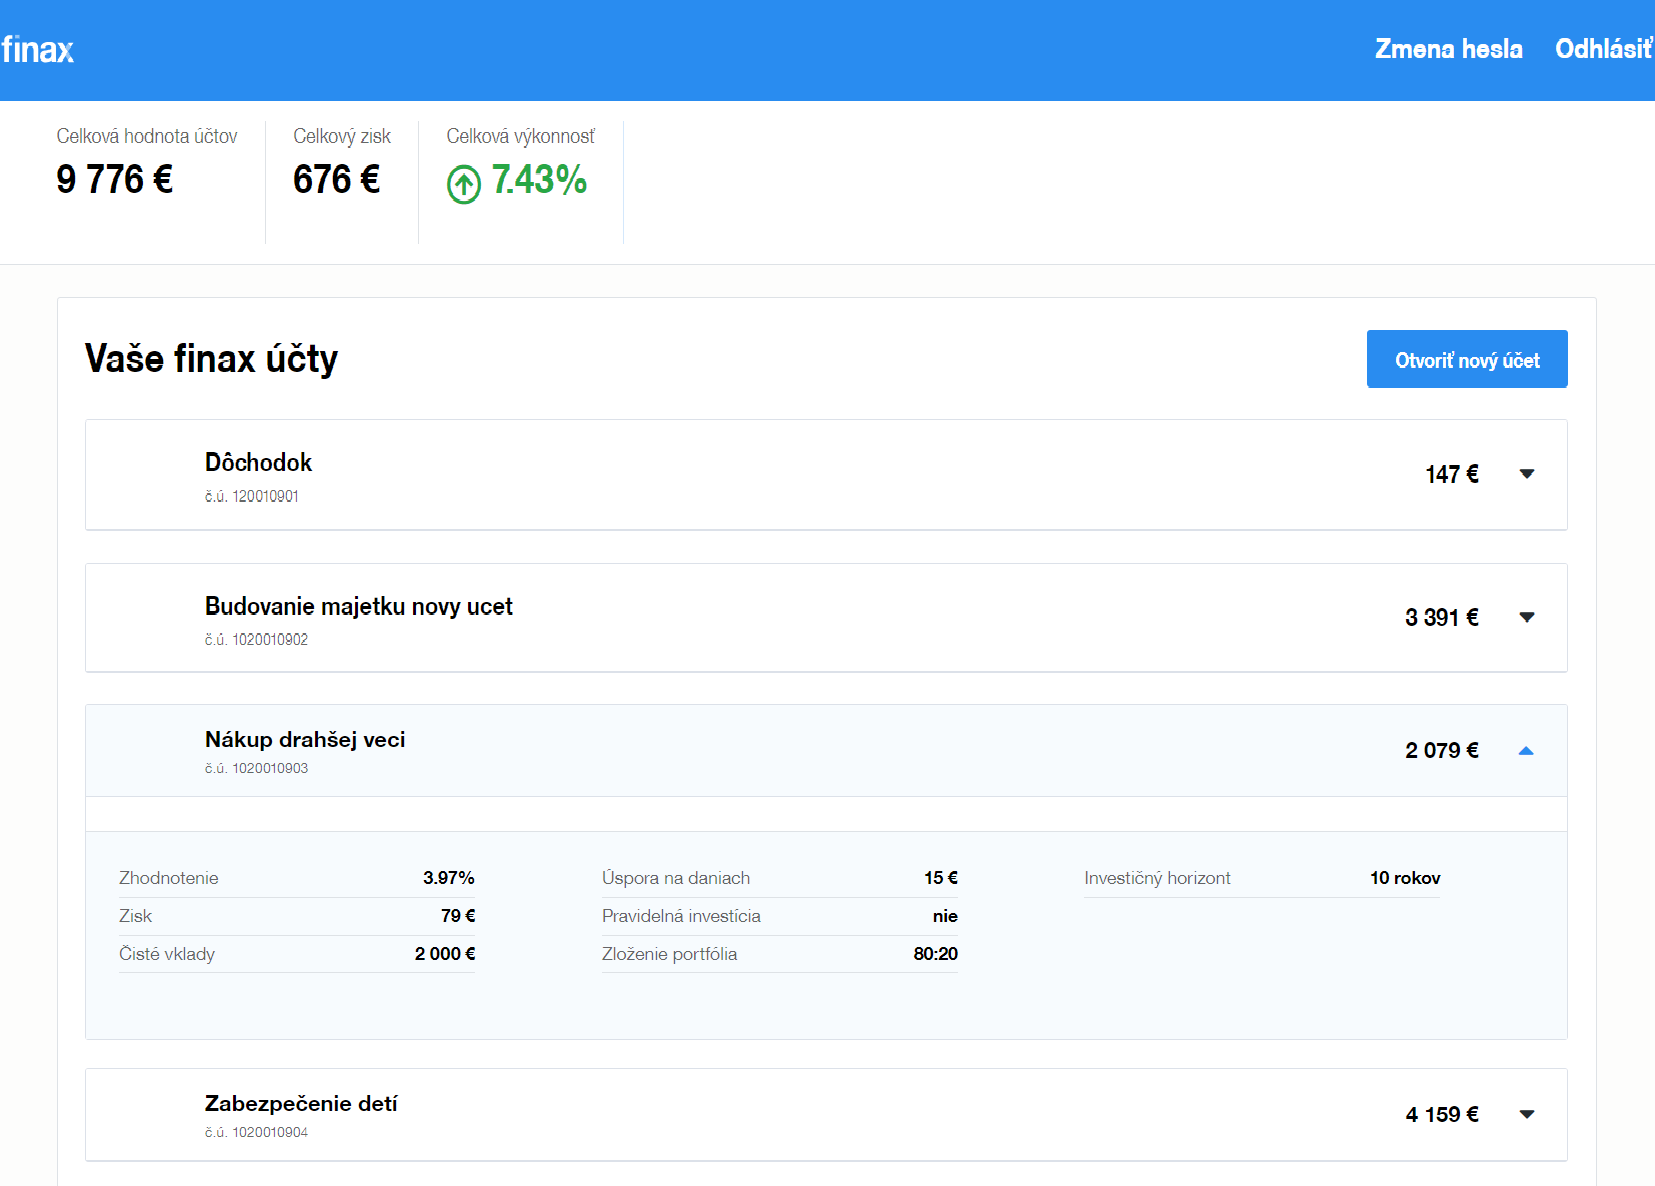
Task: Click the Dôchodok account title
Action: (258, 462)
